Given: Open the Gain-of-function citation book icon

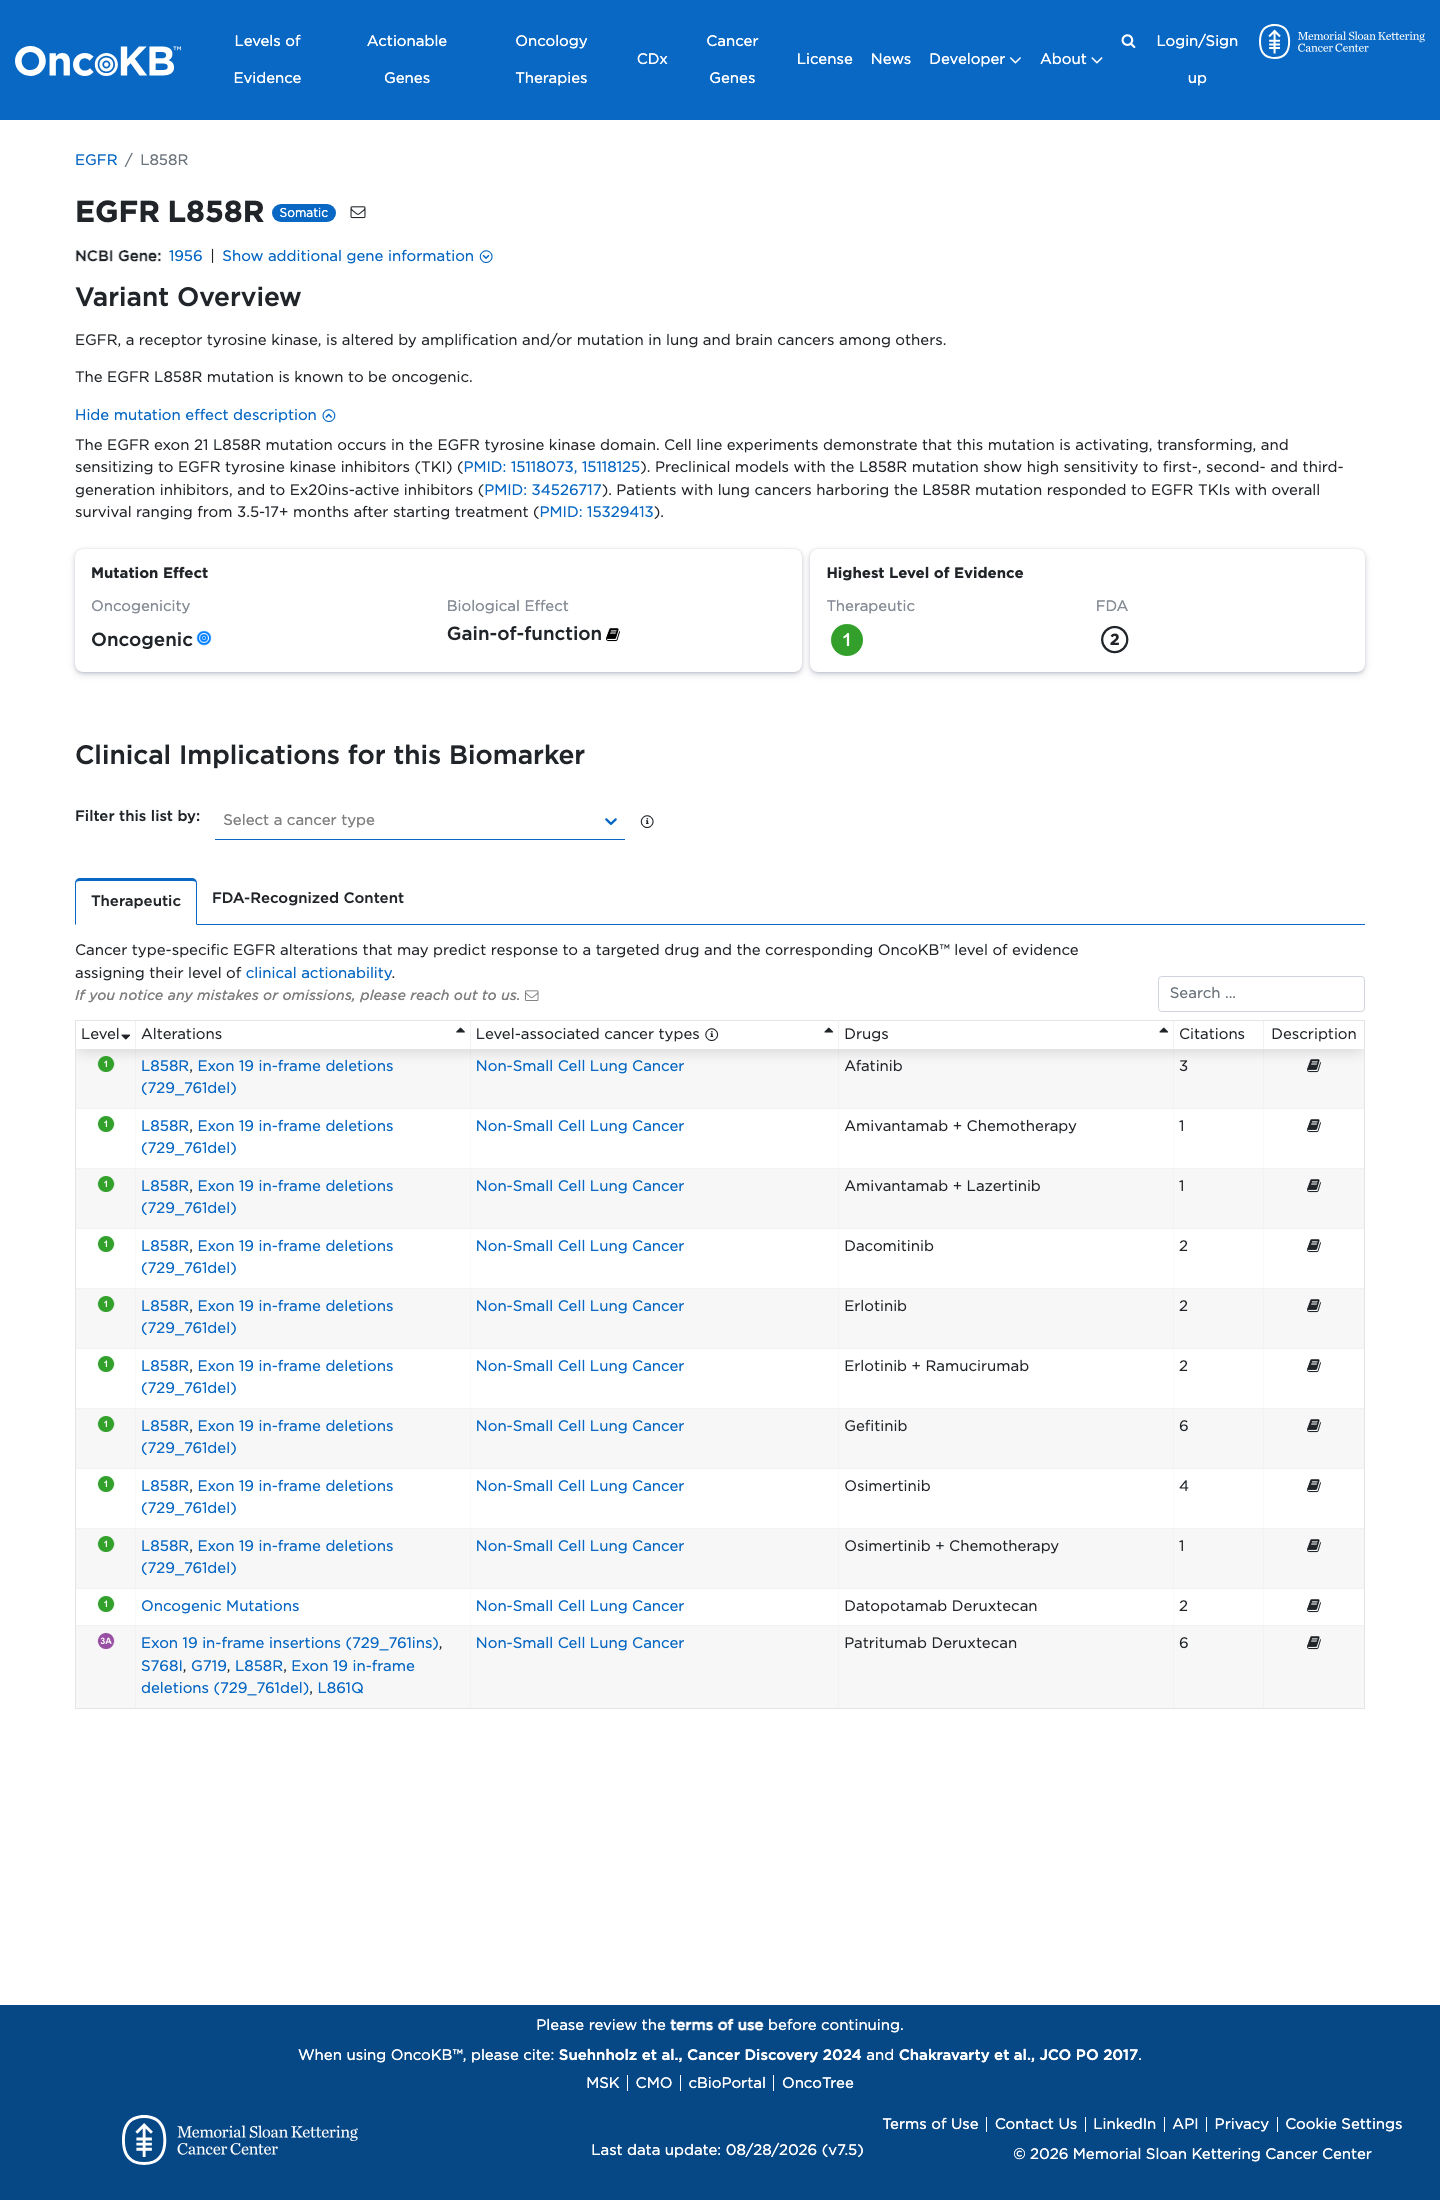Looking at the screenshot, I should pyautogui.click(x=613, y=634).
